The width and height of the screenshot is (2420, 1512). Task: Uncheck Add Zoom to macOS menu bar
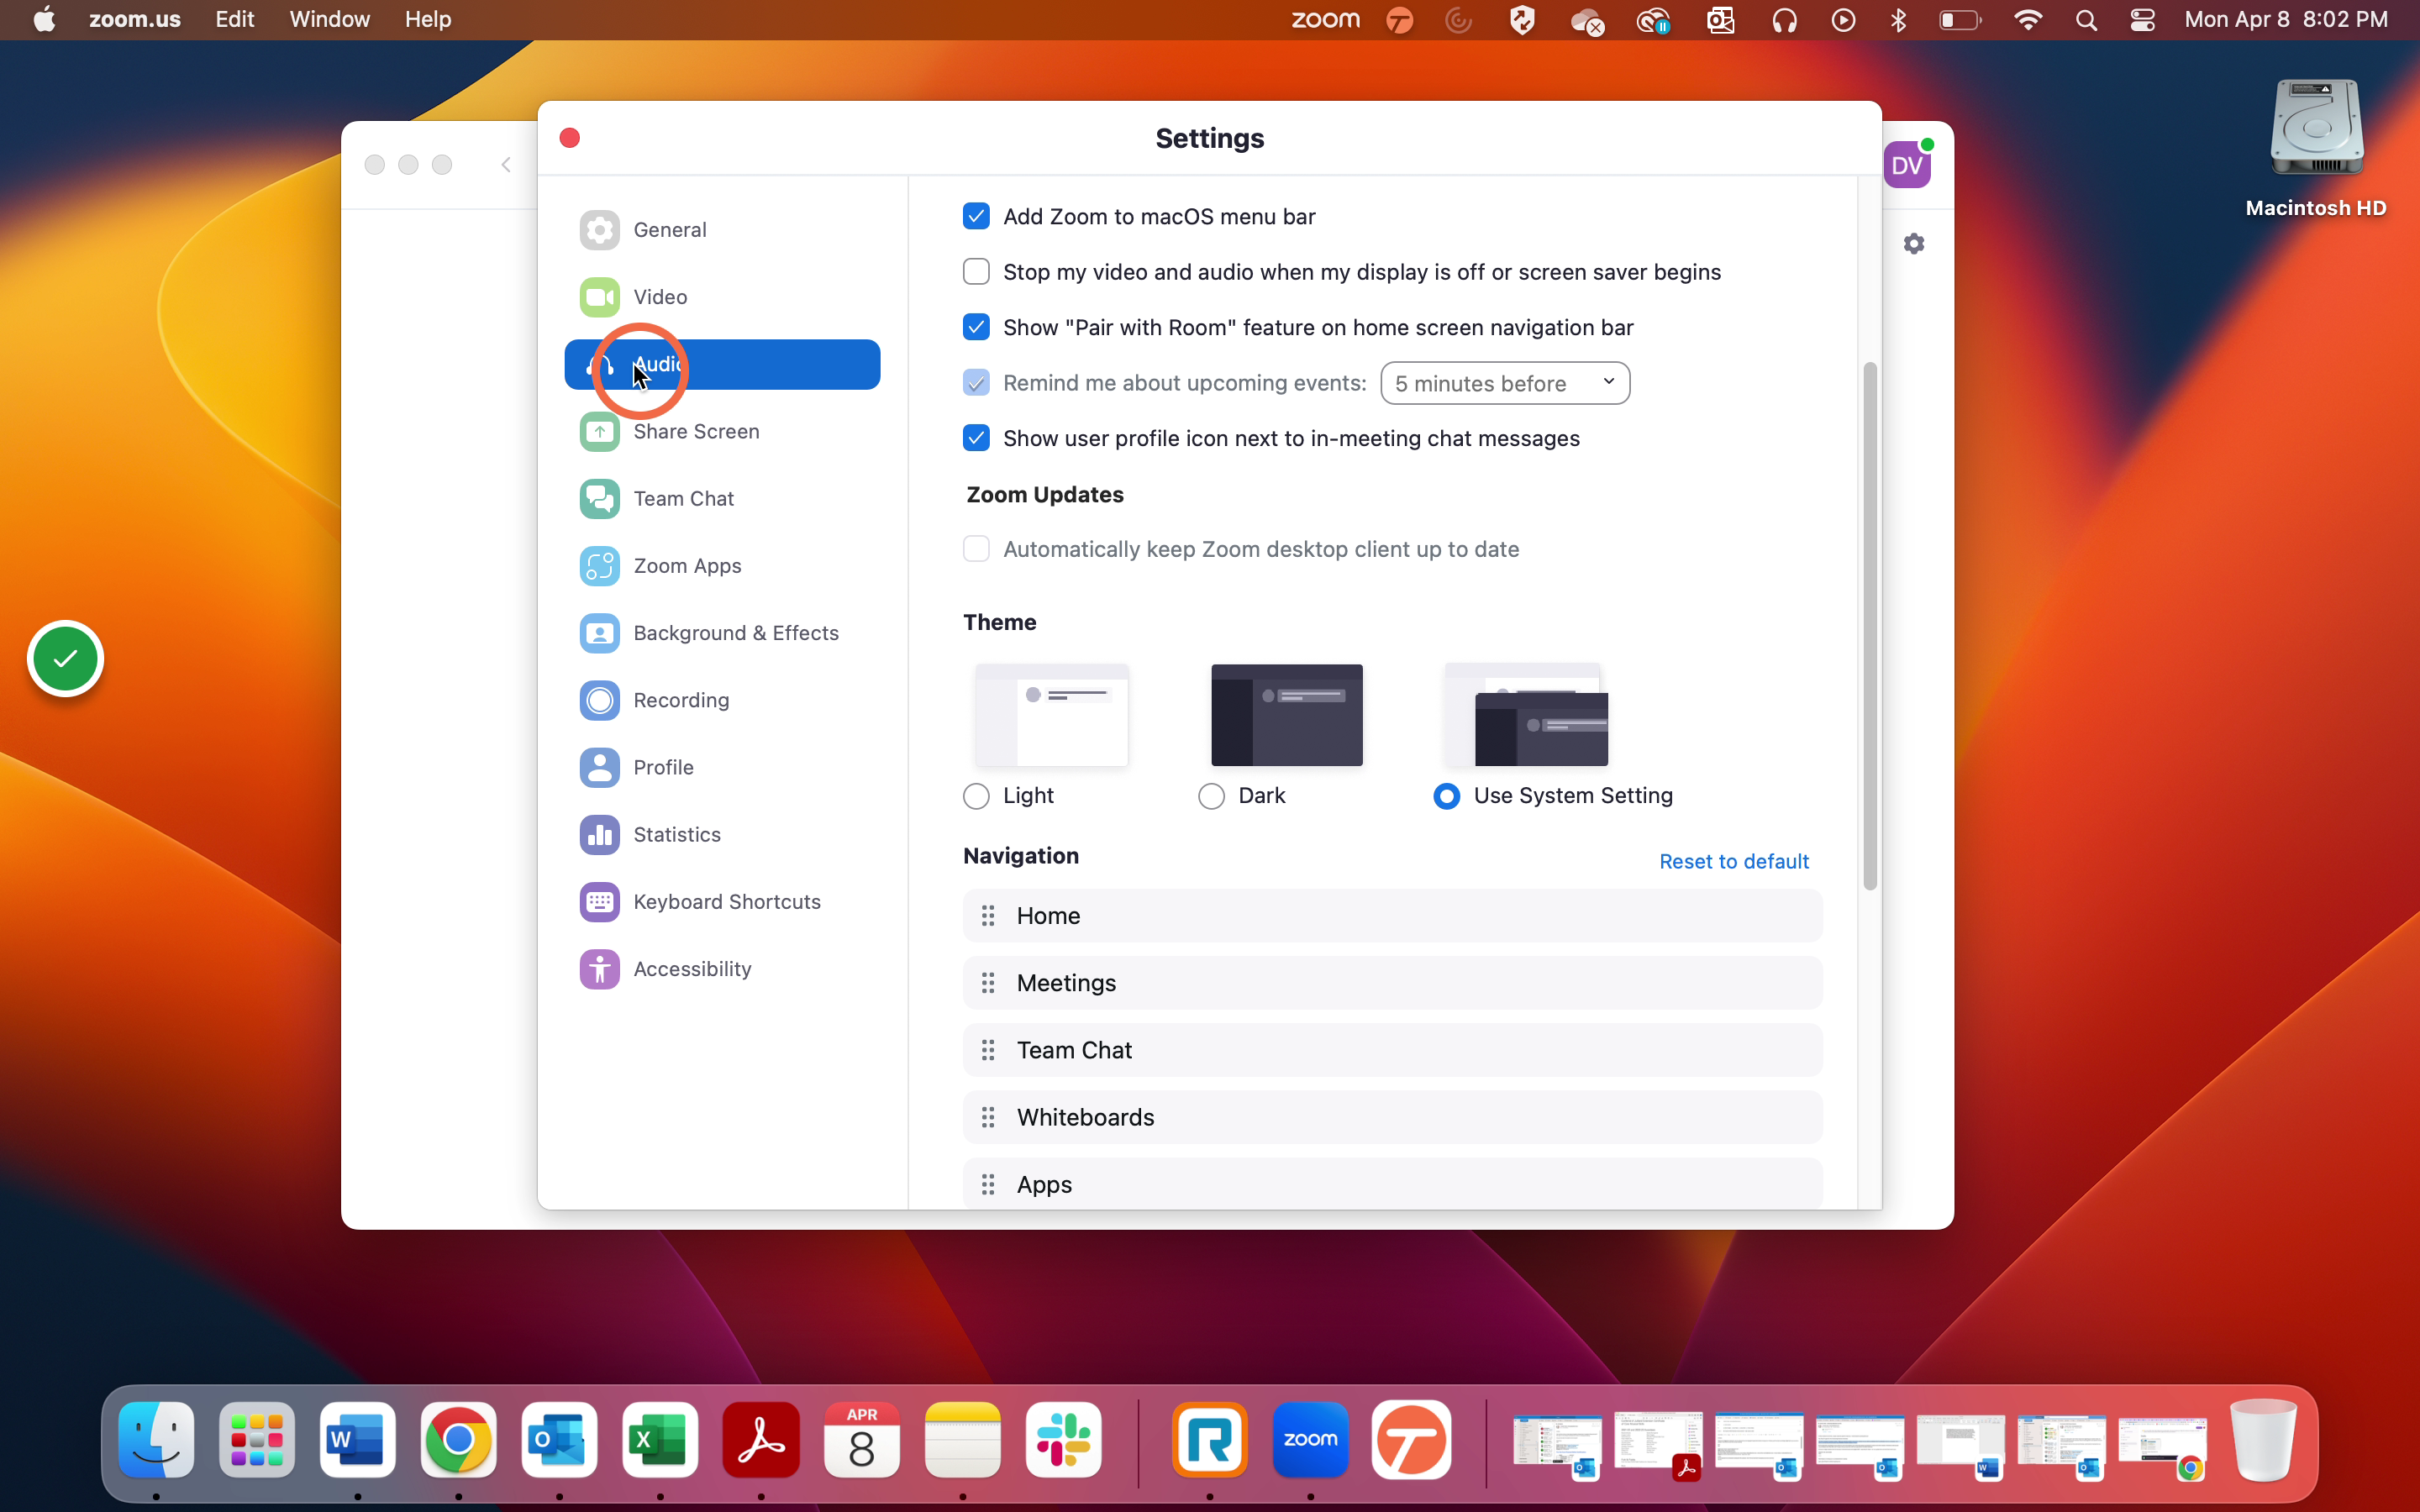[976, 216]
